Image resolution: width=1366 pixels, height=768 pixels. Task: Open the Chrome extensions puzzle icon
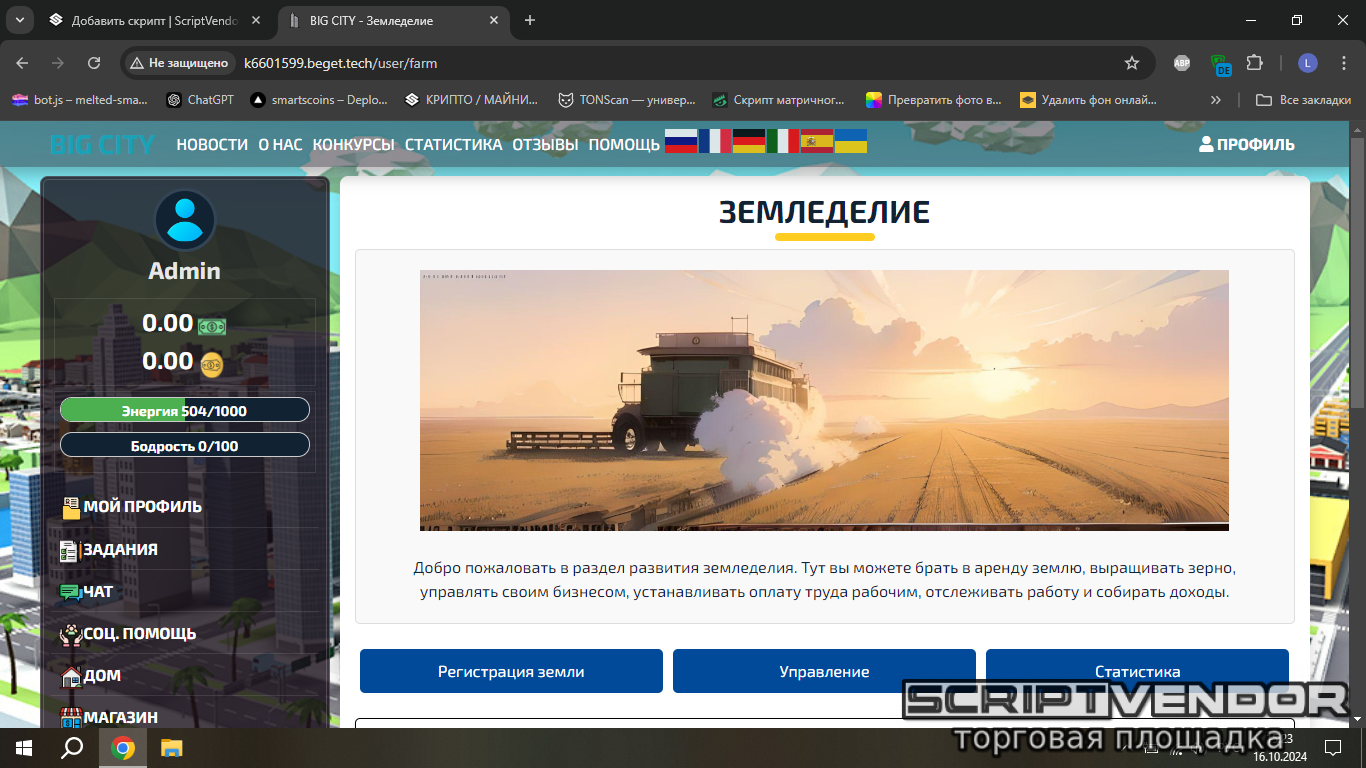click(x=1254, y=63)
